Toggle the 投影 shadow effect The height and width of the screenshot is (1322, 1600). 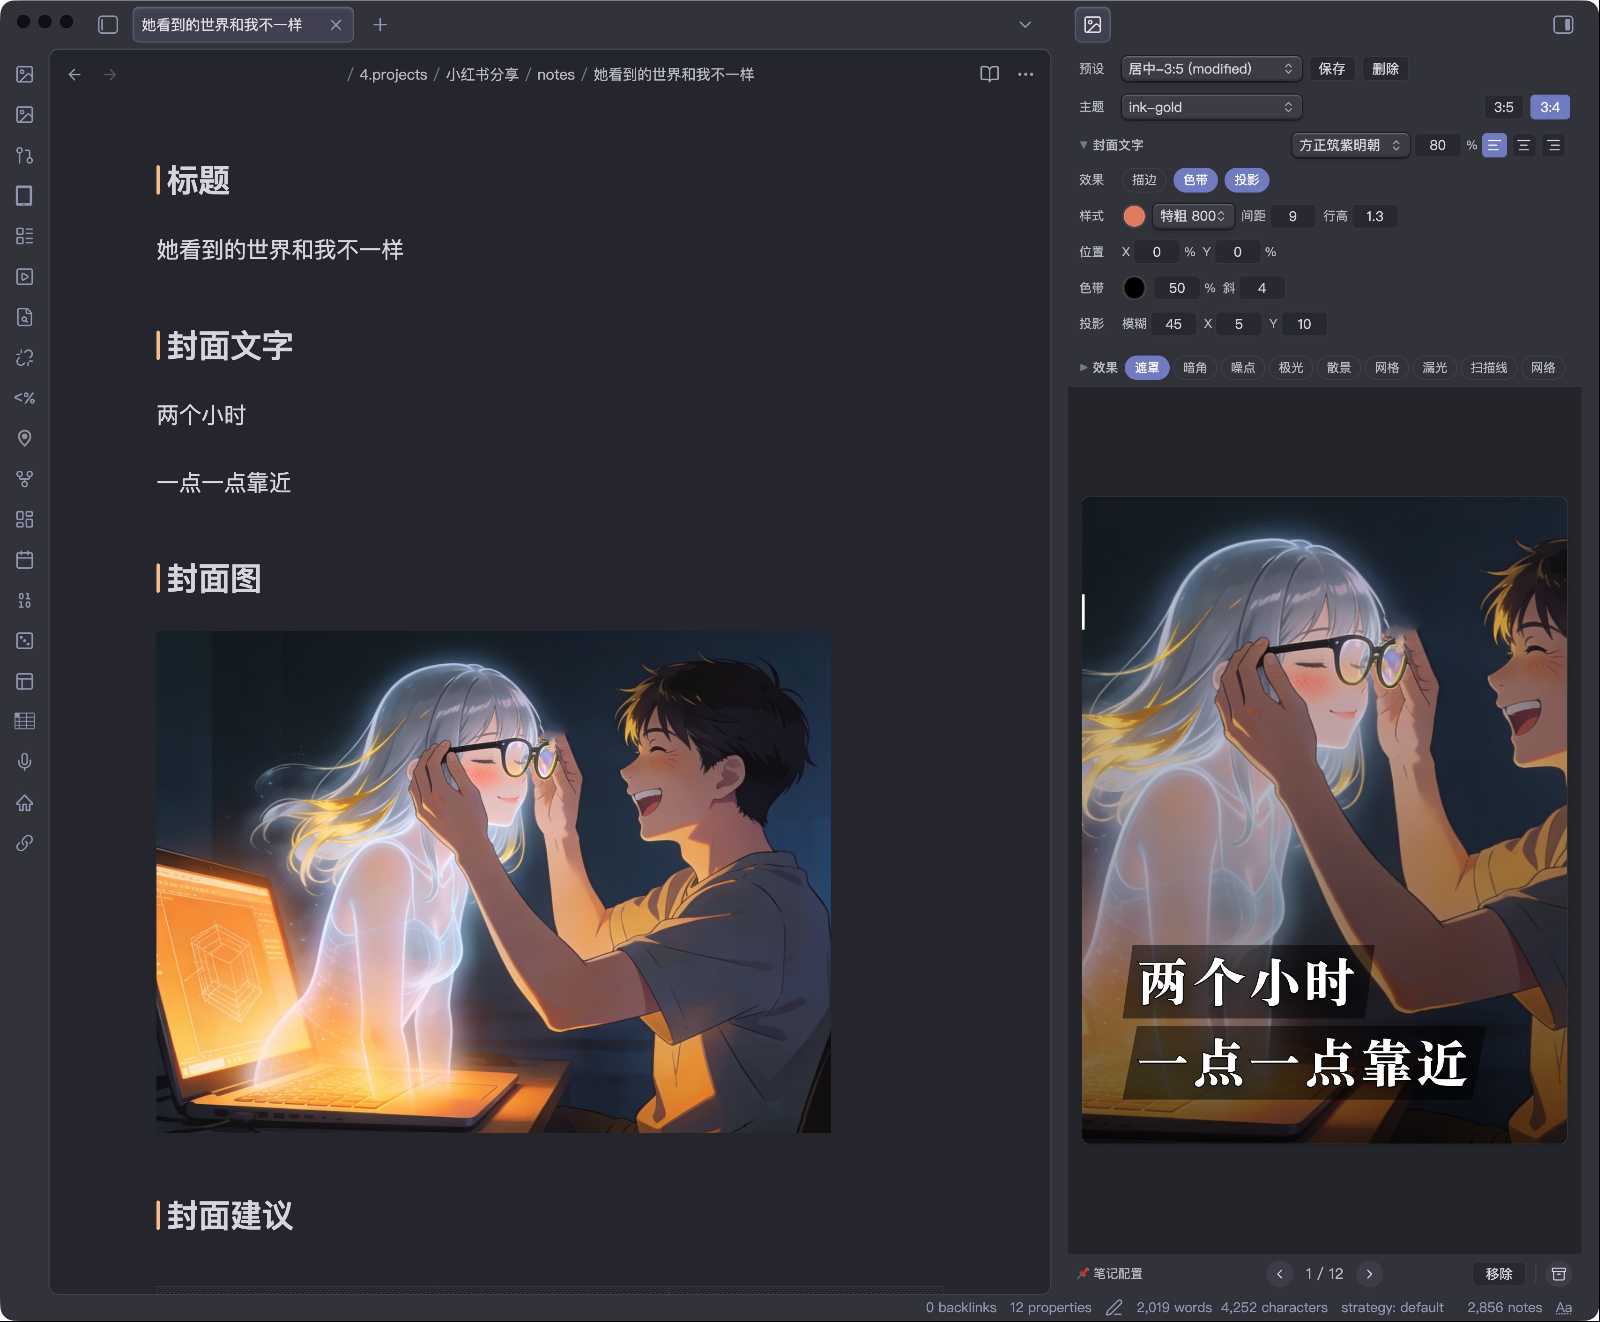pyautogui.click(x=1246, y=180)
